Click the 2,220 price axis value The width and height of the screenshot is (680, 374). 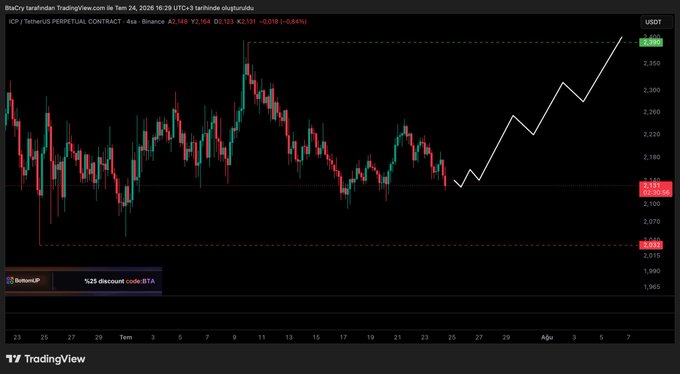[x=652, y=135]
